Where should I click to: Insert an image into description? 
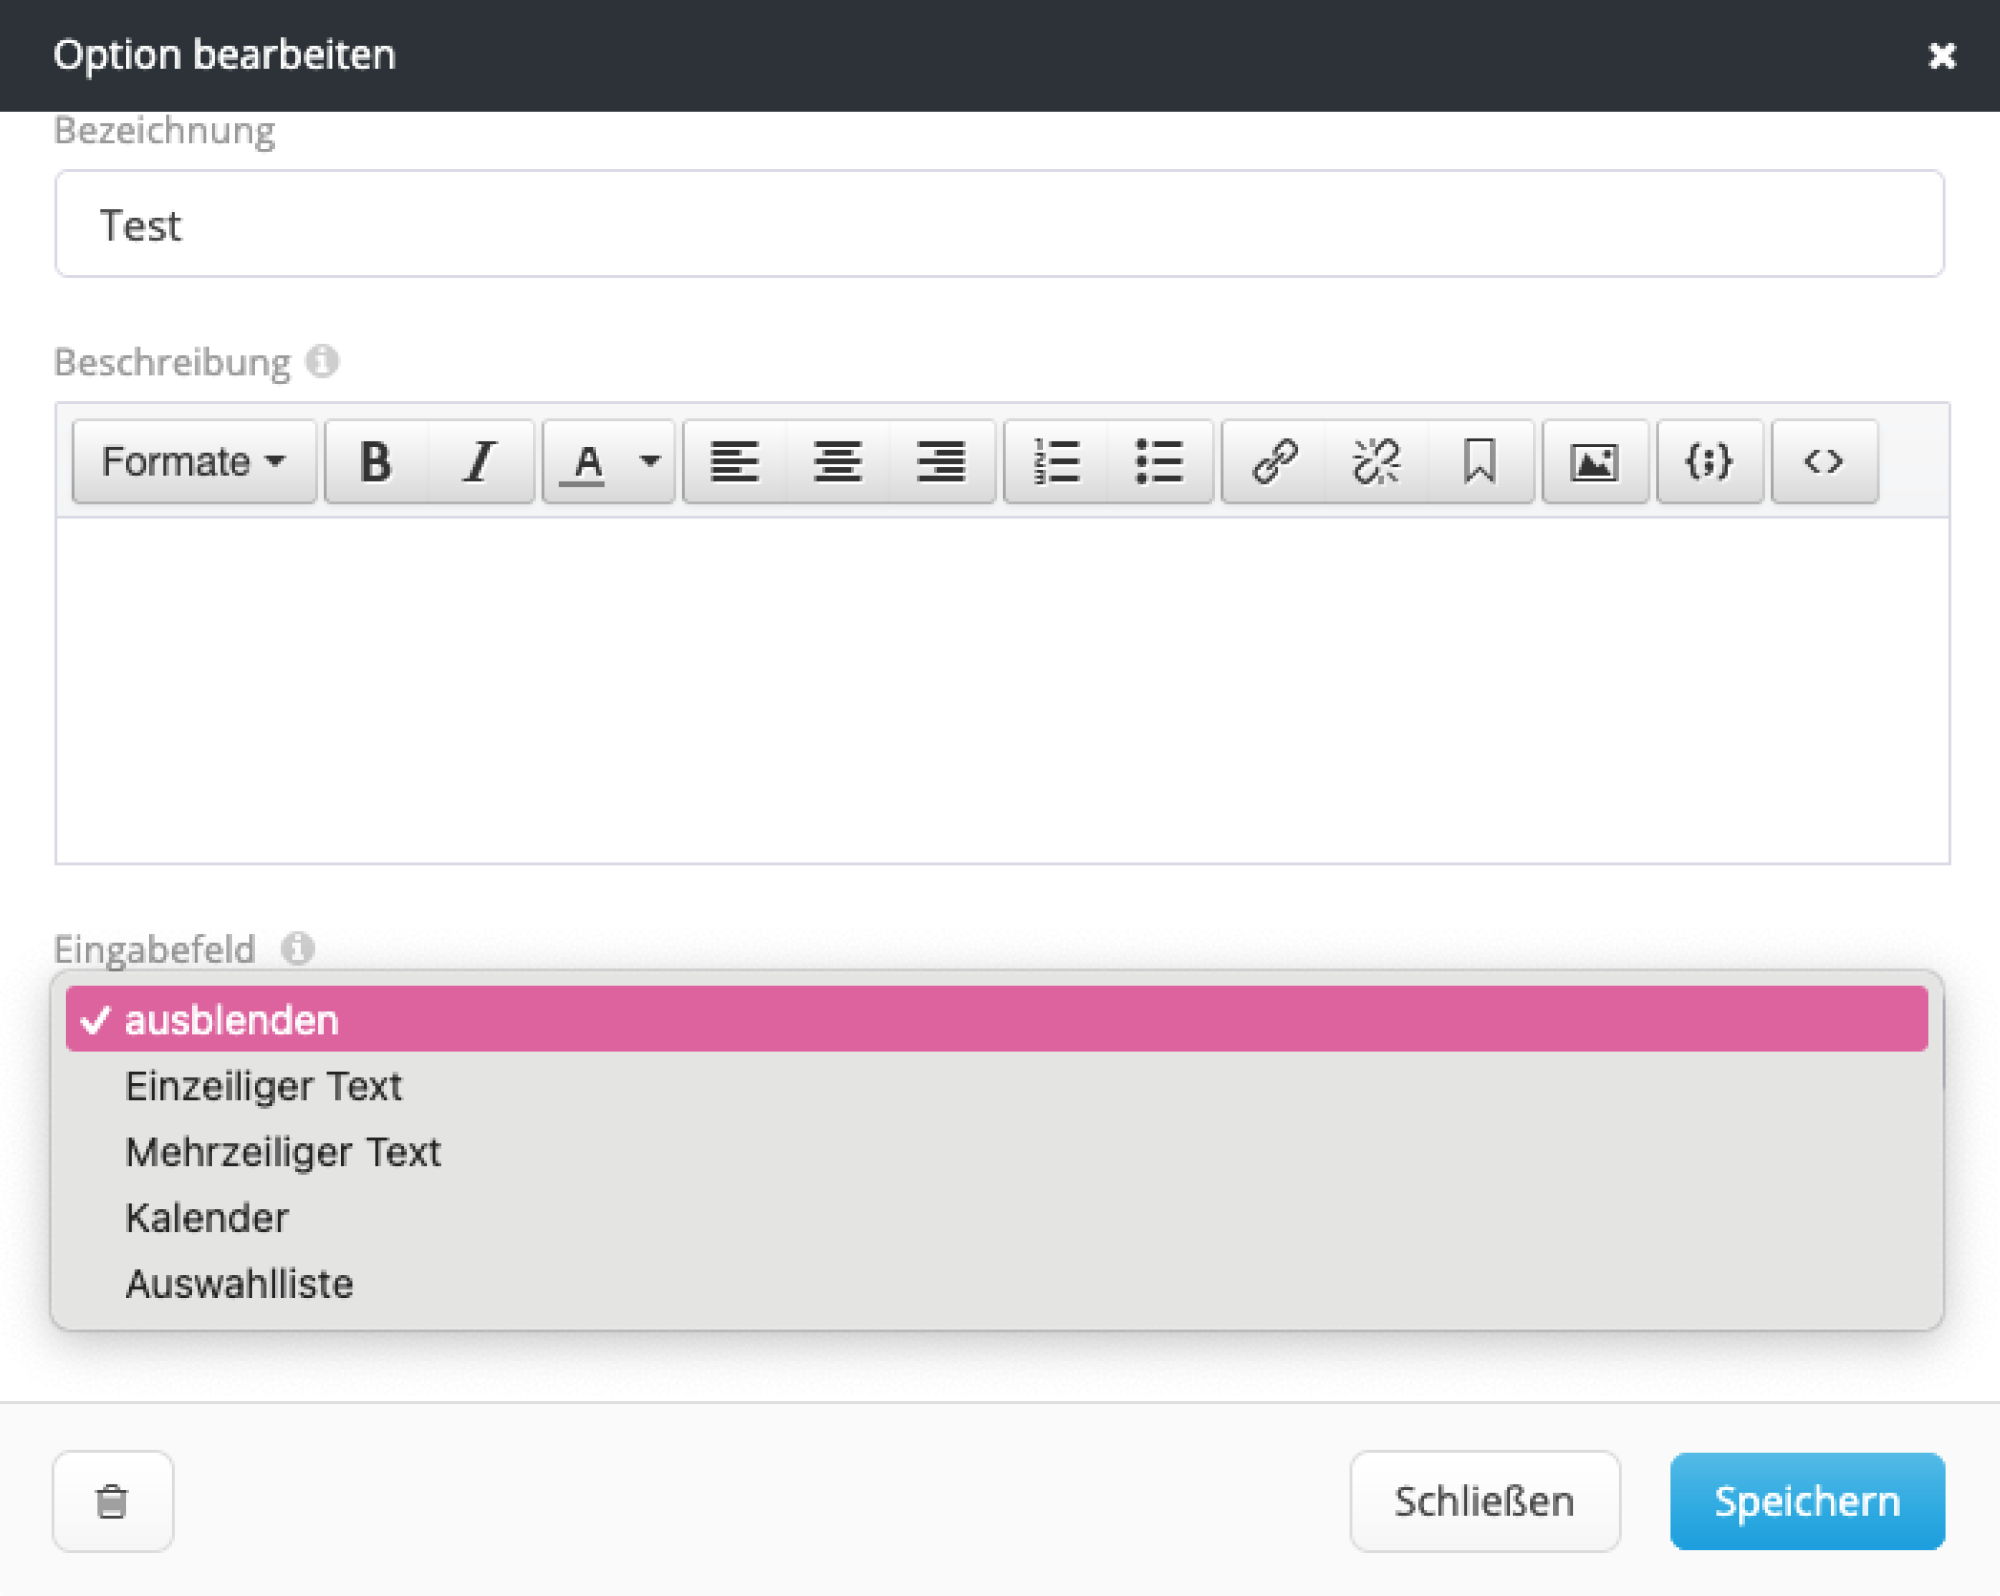pyautogui.click(x=1595, y=462)
